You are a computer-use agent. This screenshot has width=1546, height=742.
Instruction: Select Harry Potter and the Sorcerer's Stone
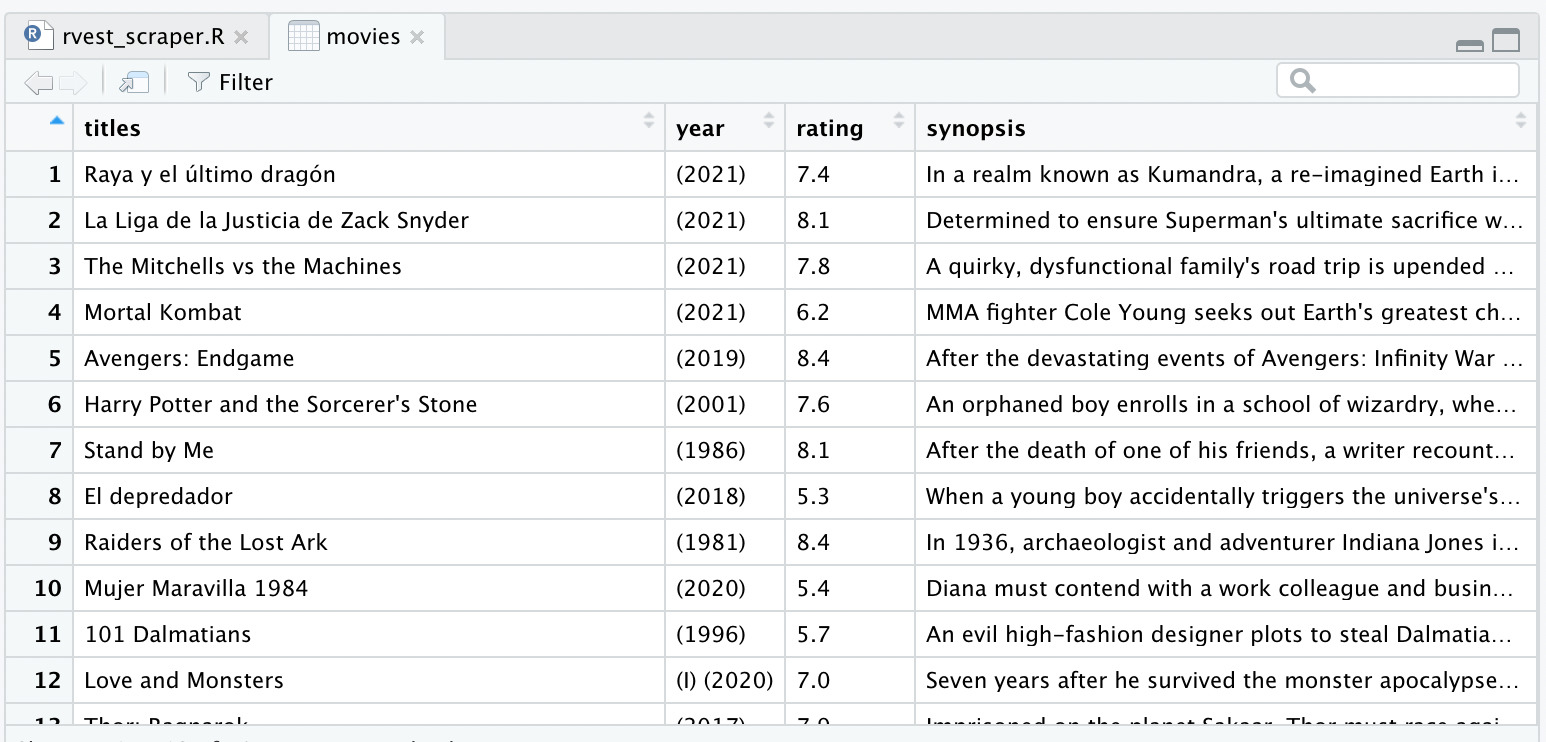(x=369, y=404)
